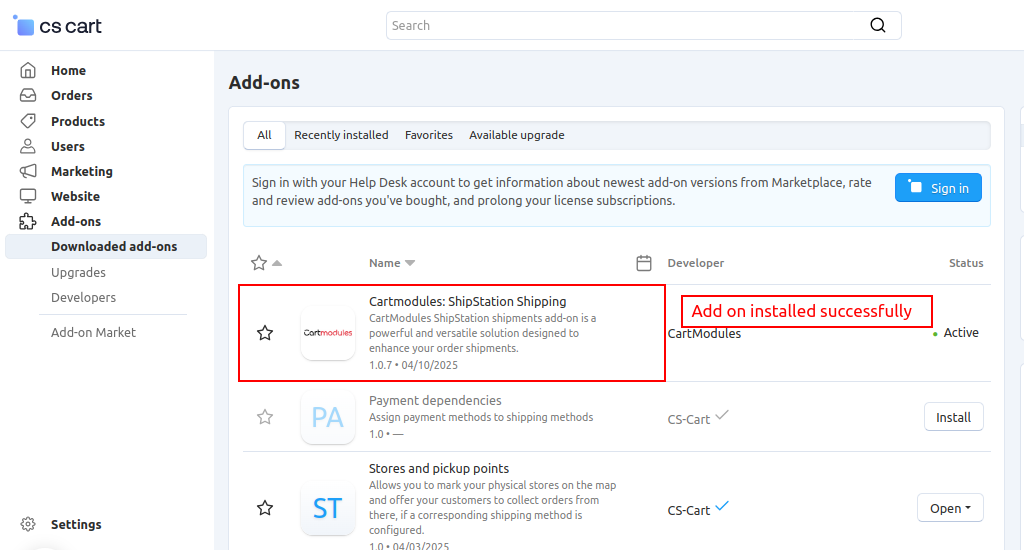The image size is (1024, 550).
Task: Open the Add-on Market link
Action: tap(93, 332)
